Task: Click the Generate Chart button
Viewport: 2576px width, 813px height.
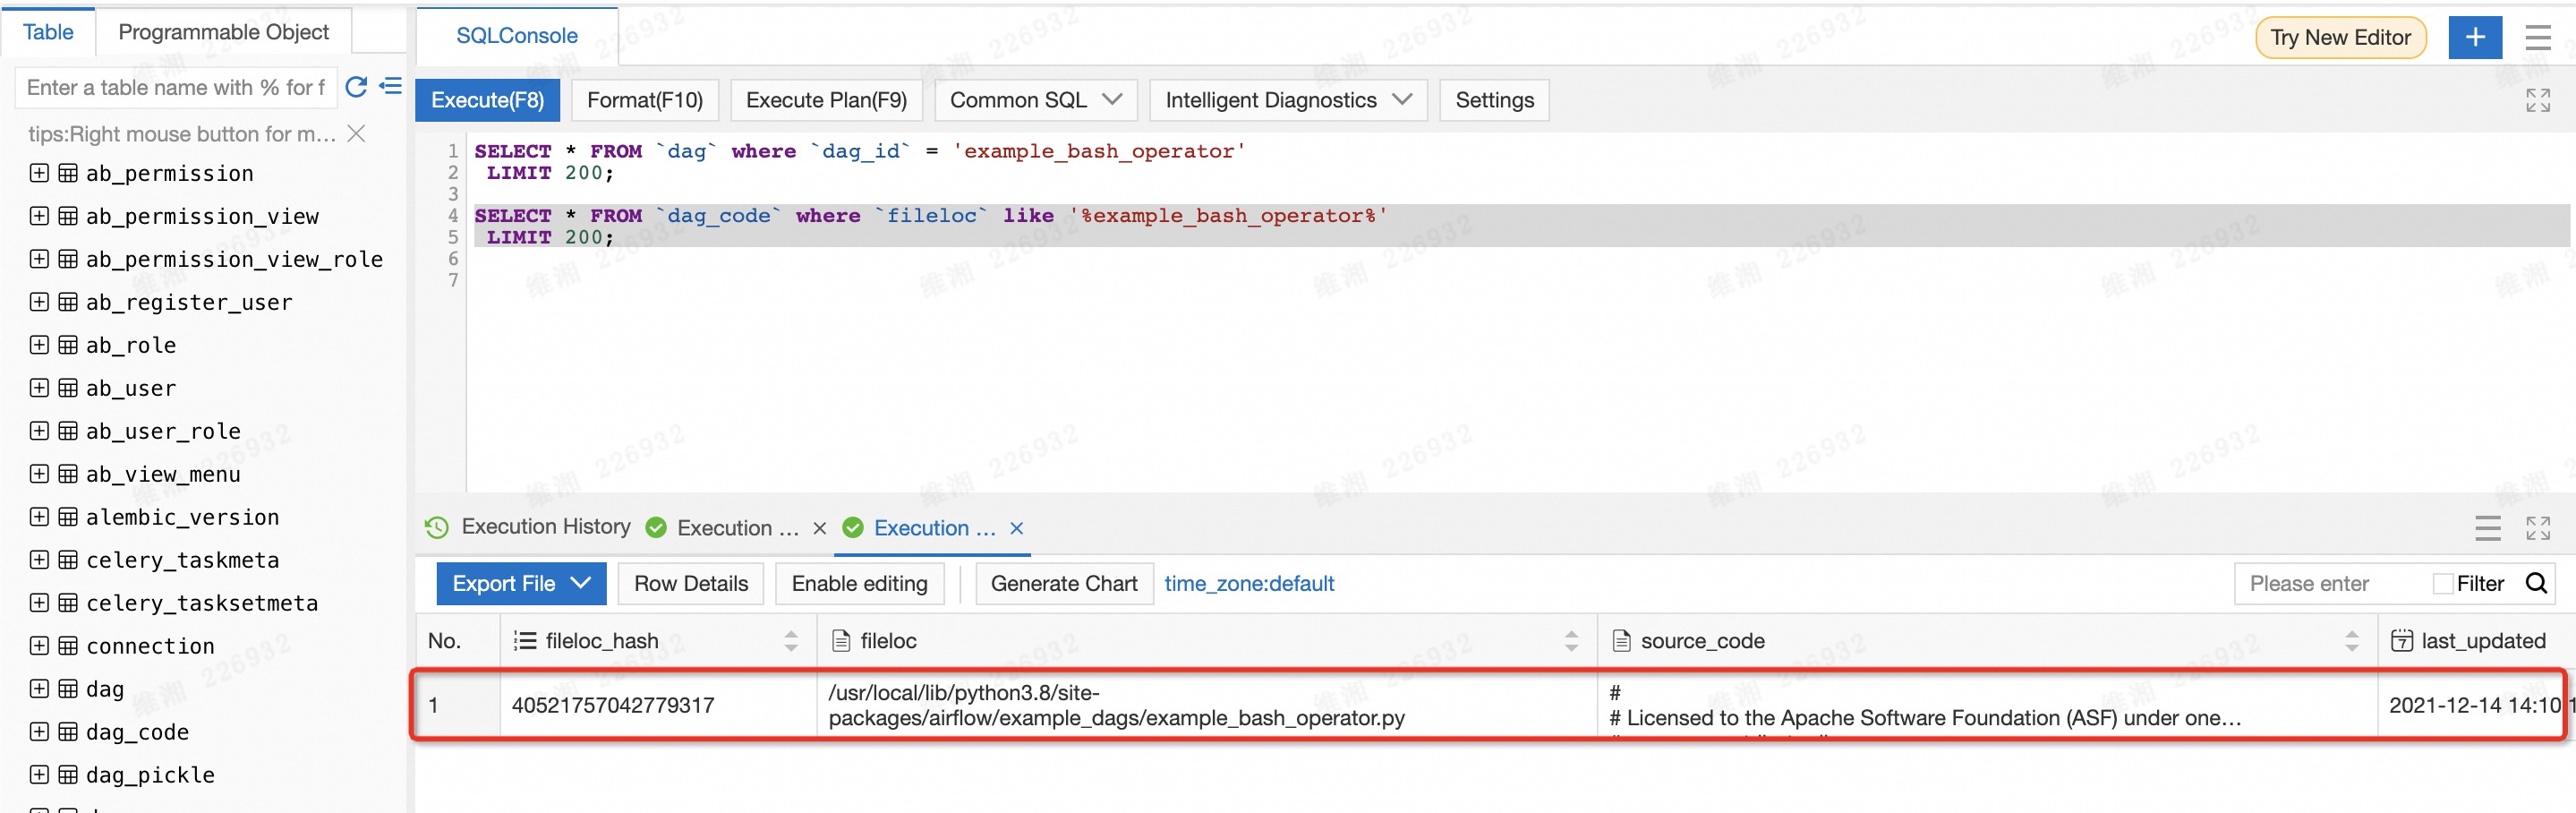Action: click(1063, 583)
